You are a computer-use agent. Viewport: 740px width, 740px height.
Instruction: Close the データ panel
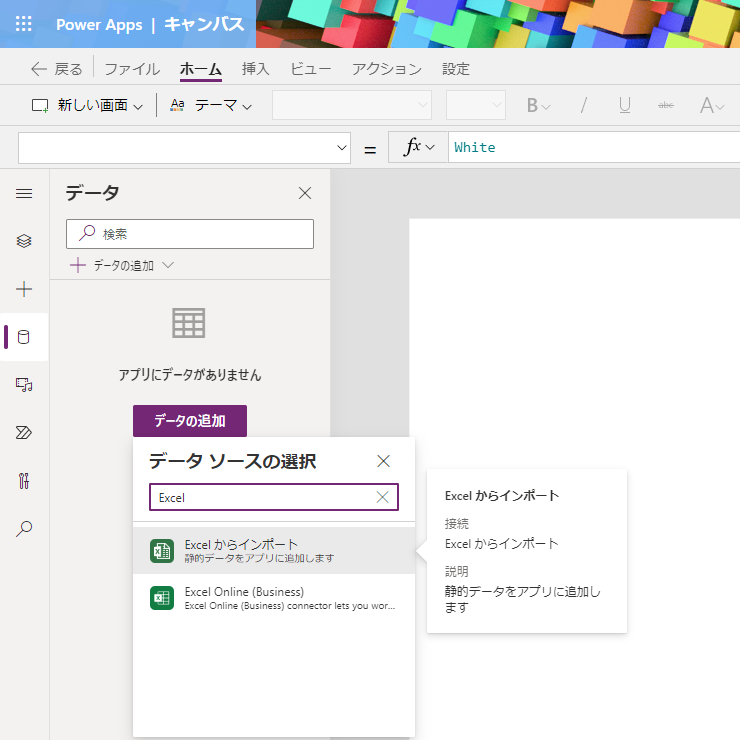305,193
